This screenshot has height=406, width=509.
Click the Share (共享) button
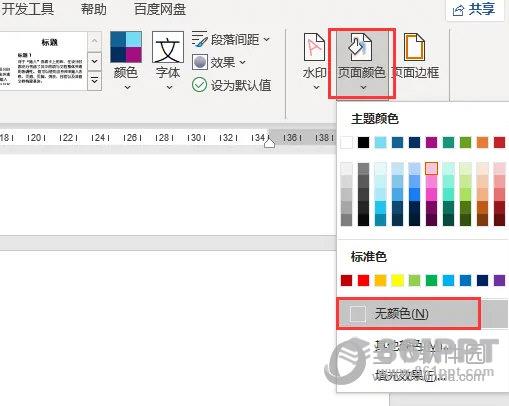pyautogui.click(x=475, y=10)
